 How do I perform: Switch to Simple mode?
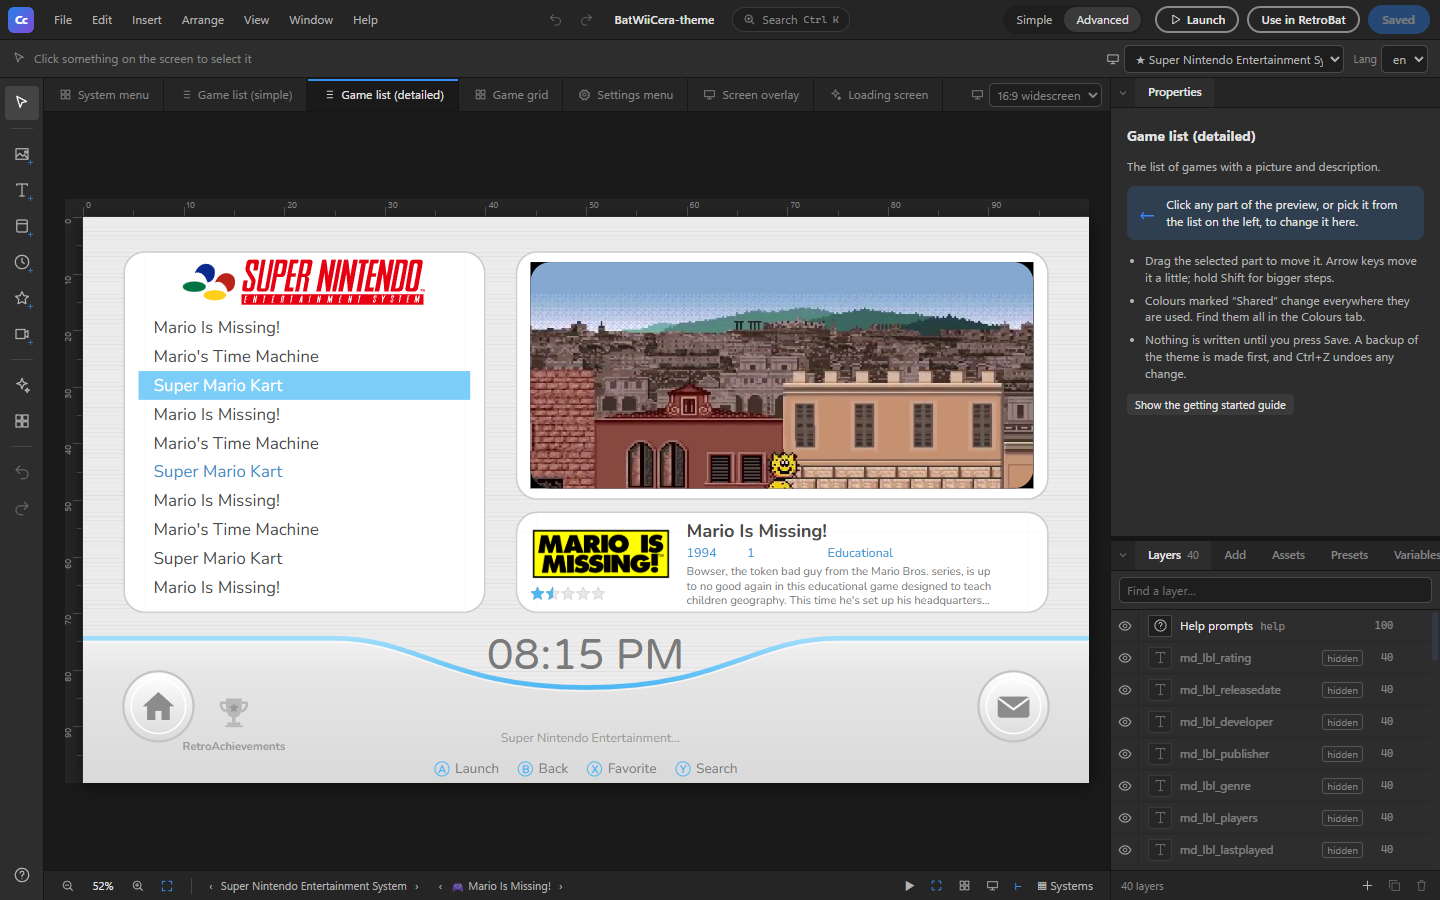1034,20
